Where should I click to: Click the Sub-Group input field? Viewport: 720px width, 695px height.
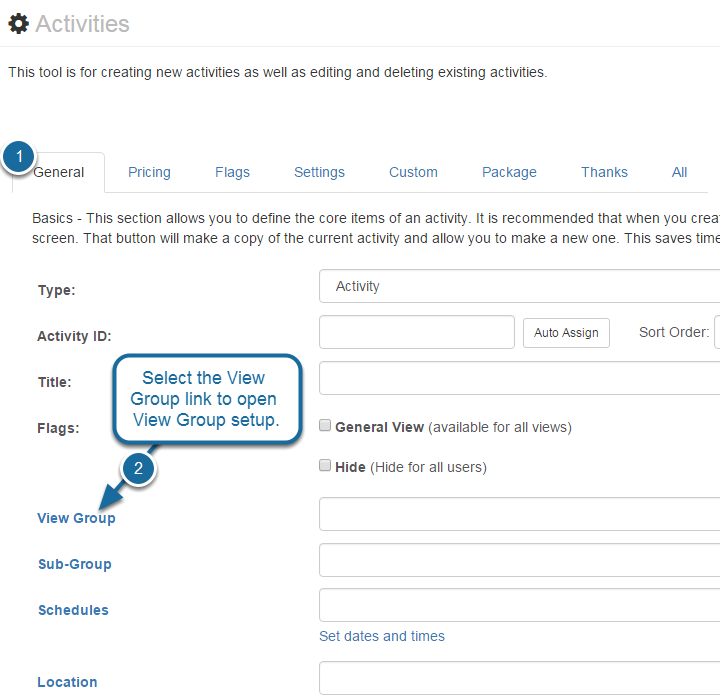pyautogui.click(x=519, y=560)
